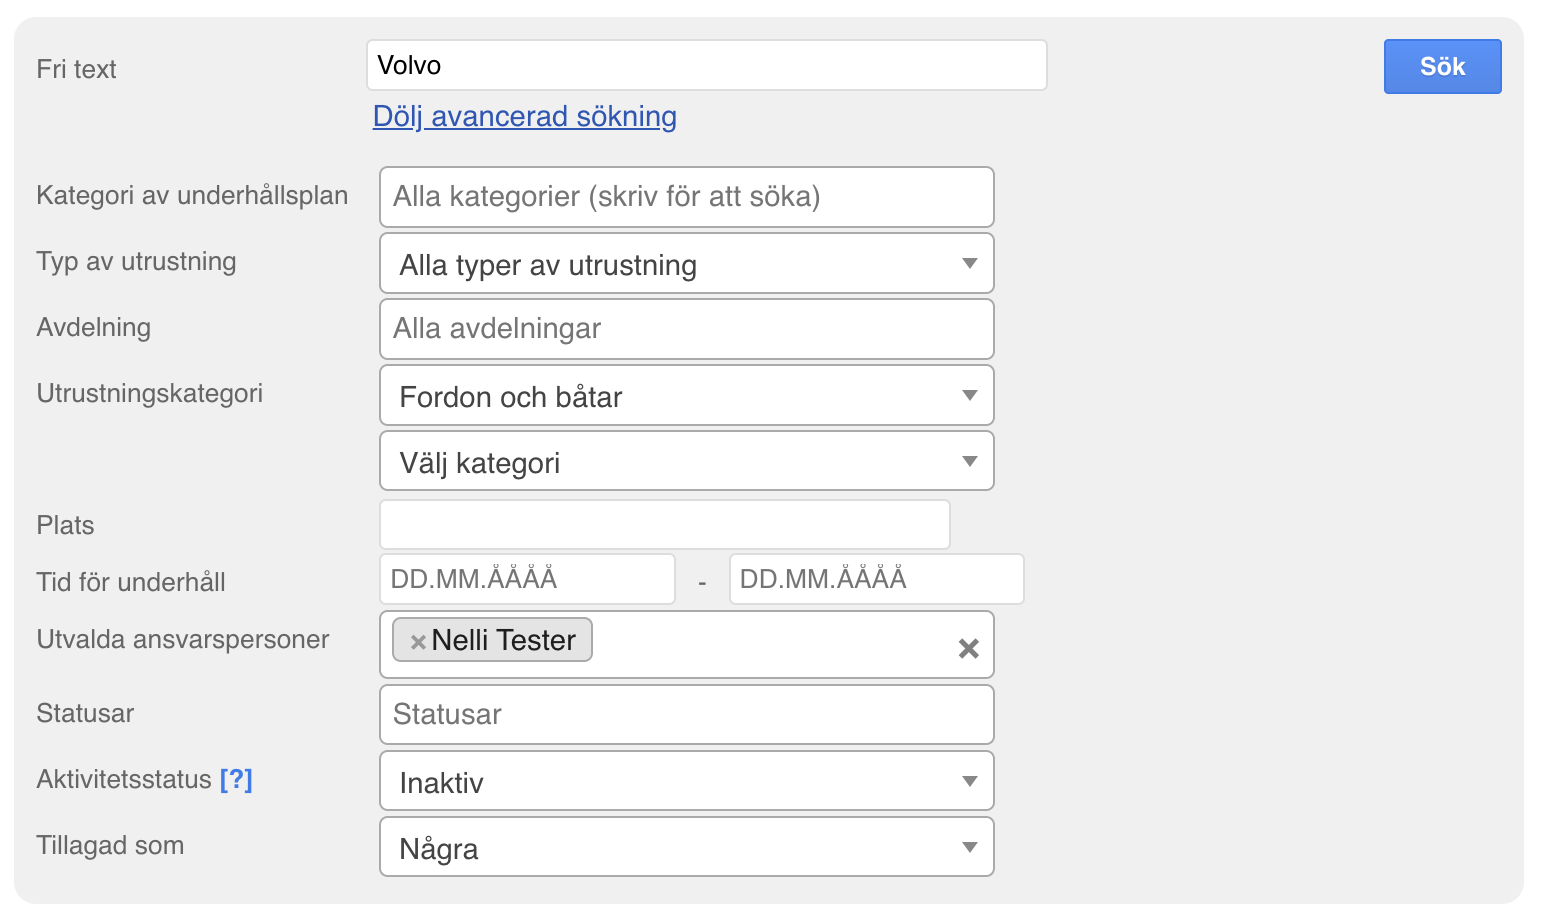
Task: Click the start date field for underhåll
Action: coord(527,580)
